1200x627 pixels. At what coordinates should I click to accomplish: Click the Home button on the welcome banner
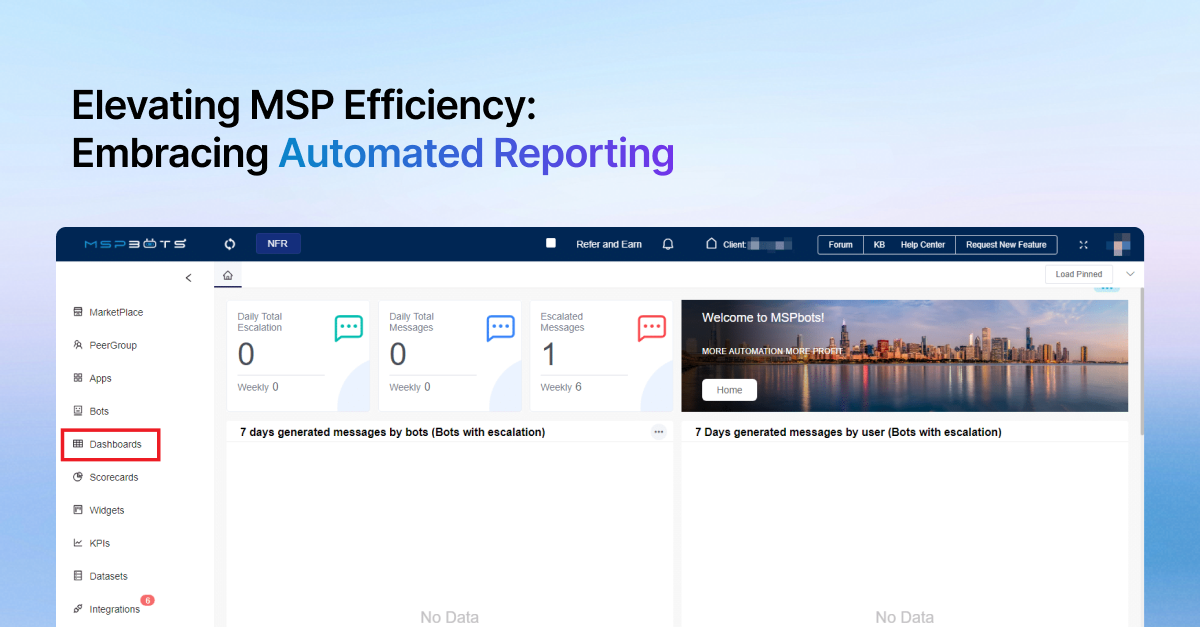coord(729,390)
